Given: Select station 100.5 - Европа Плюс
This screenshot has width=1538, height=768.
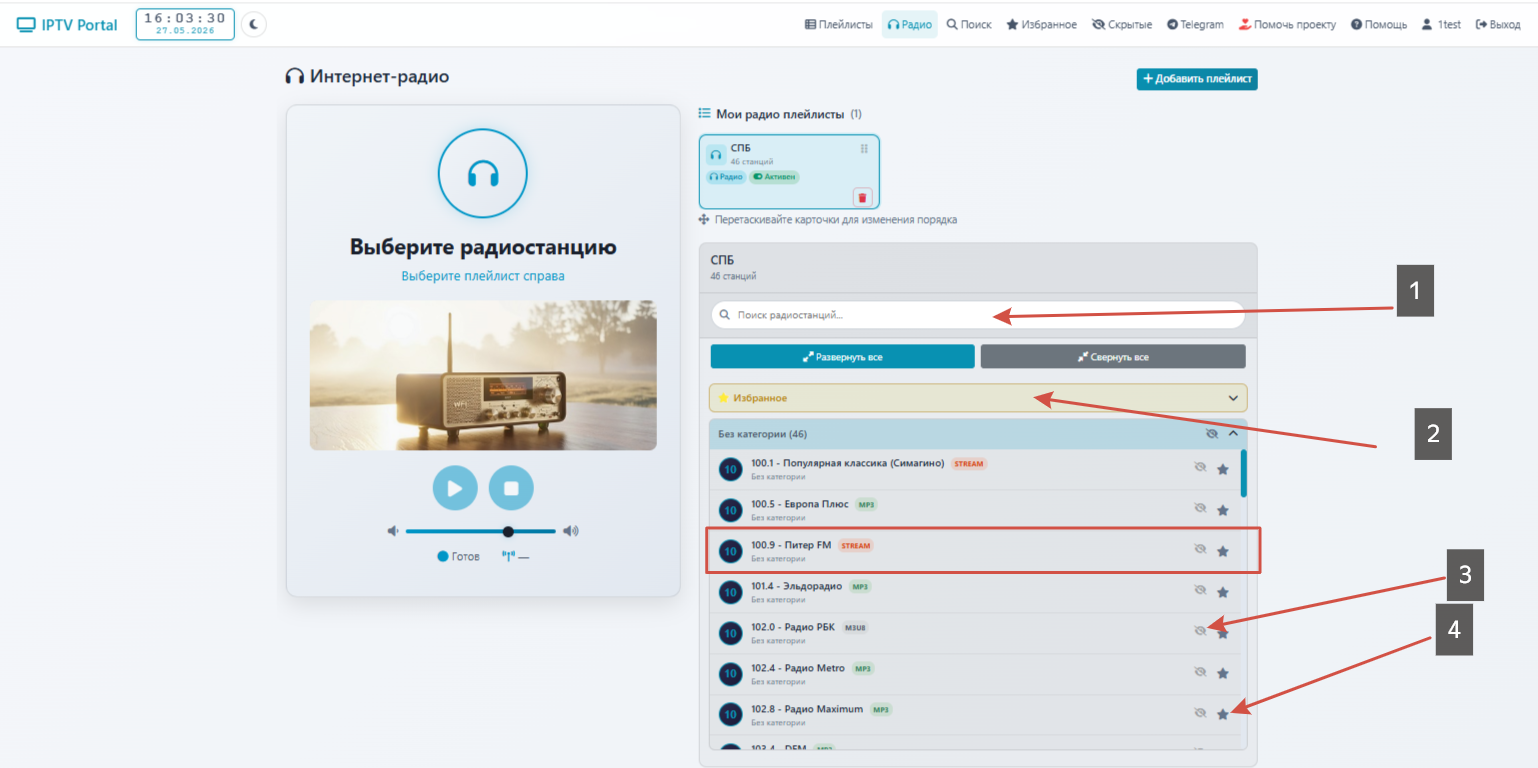Looking at the screenshot, I should coord(975,510).
